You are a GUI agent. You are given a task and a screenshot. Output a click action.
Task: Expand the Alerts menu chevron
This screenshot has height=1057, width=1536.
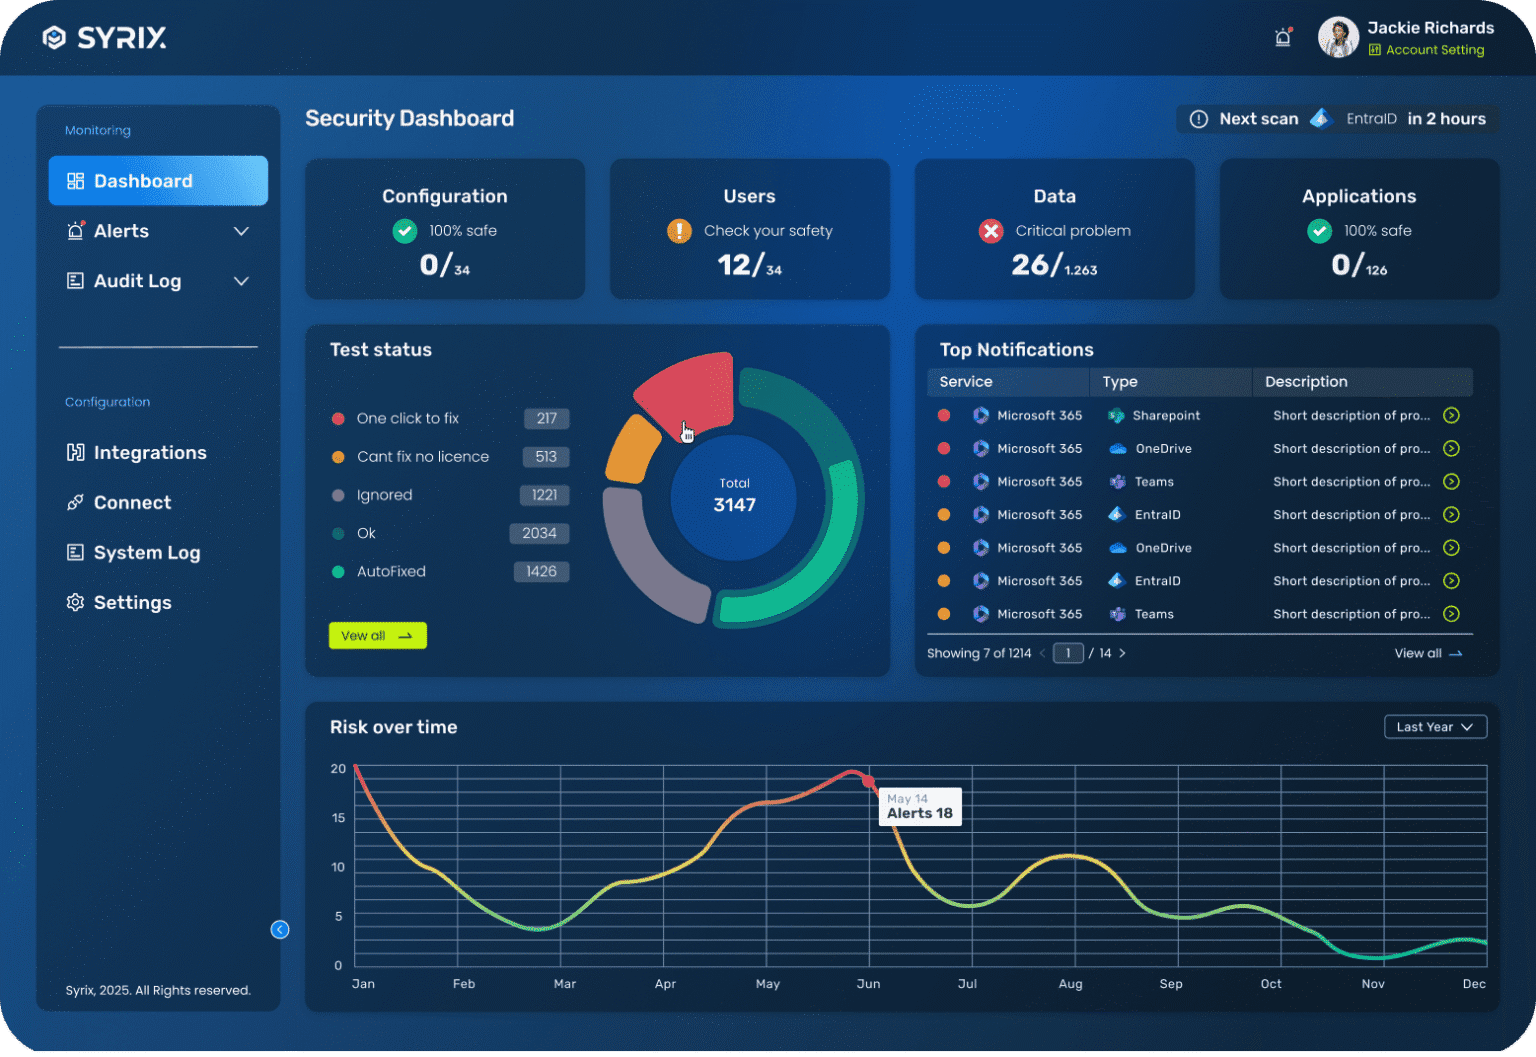pos(241,231)
